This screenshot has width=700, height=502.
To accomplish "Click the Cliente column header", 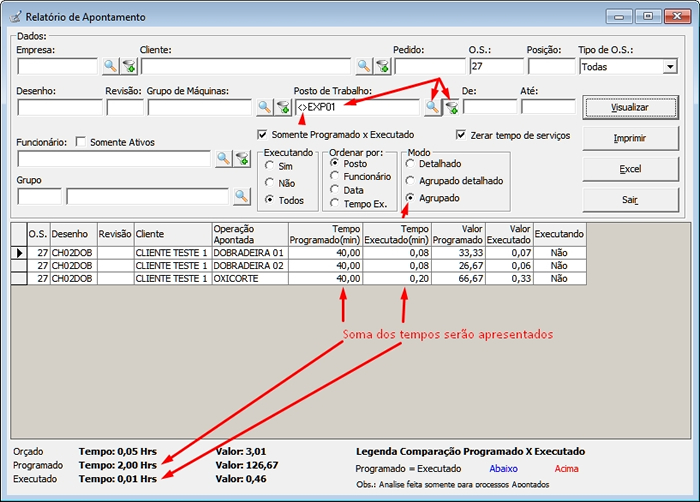I will click(173, 234).
